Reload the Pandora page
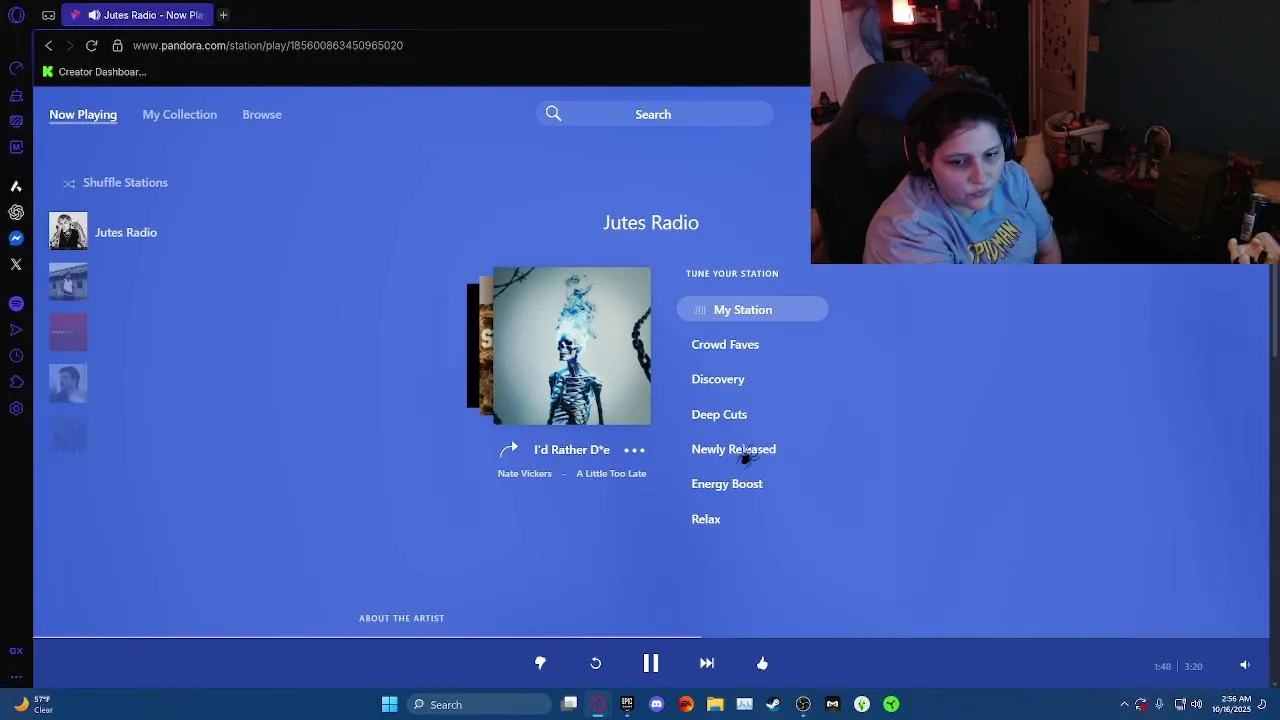Screen dimensions: 1280x720 click(91, 45)
